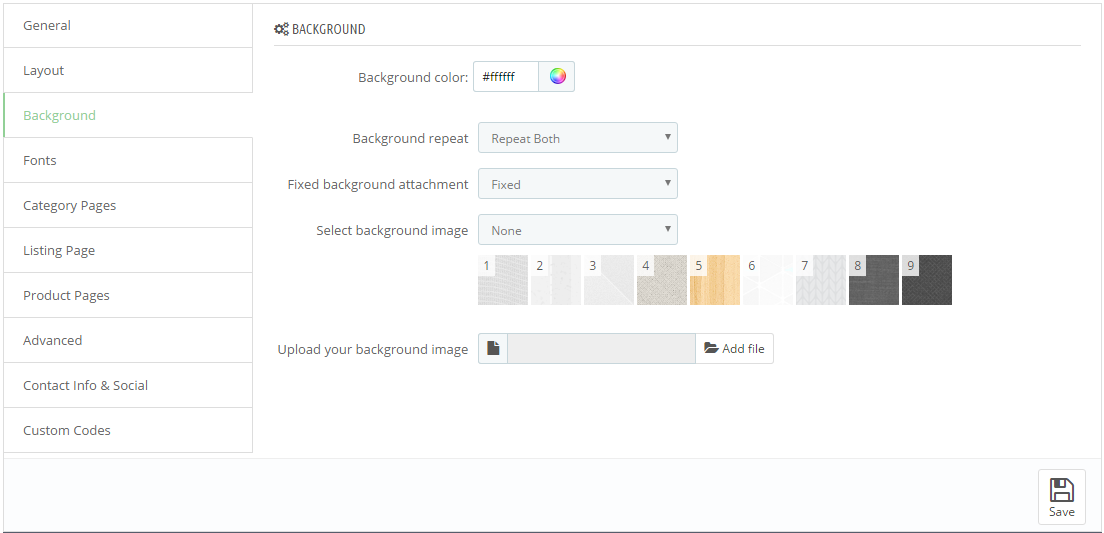Click the gears icon beside BACKGROUND heading
The image size is (1104, 533).
click(281, 29)
